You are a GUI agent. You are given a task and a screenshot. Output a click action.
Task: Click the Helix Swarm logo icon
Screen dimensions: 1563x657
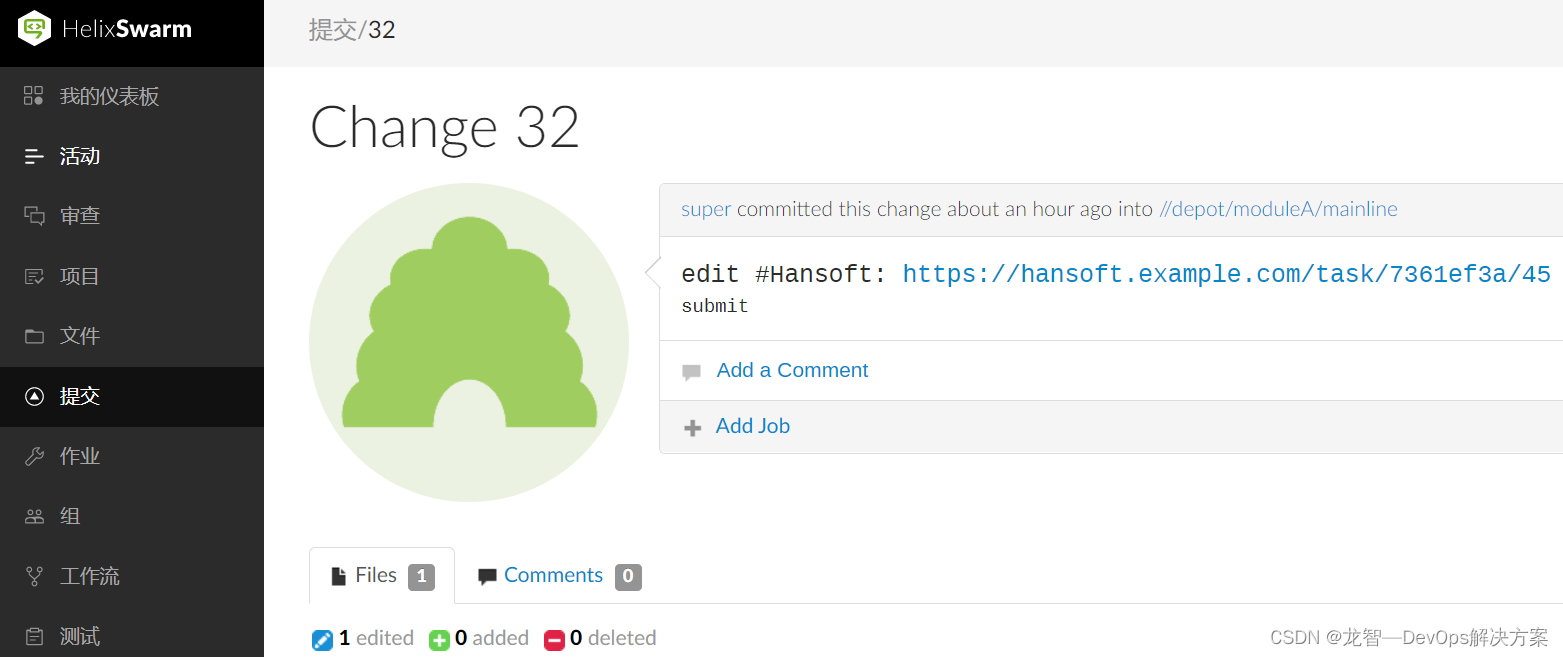[34, 28]
